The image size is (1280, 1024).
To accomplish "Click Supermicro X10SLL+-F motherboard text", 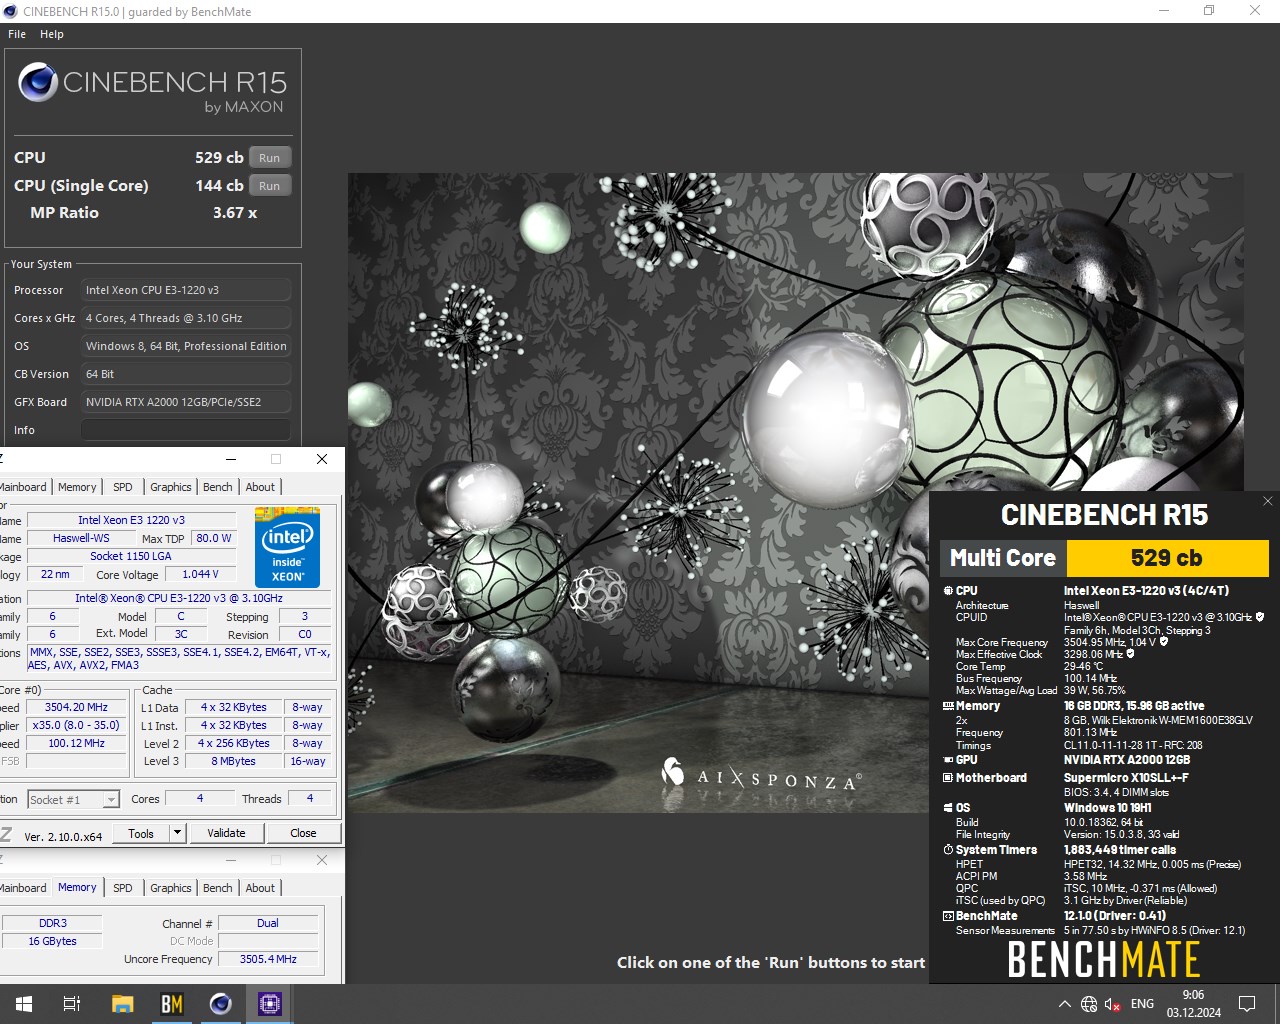I will [x=1126, y=778].
